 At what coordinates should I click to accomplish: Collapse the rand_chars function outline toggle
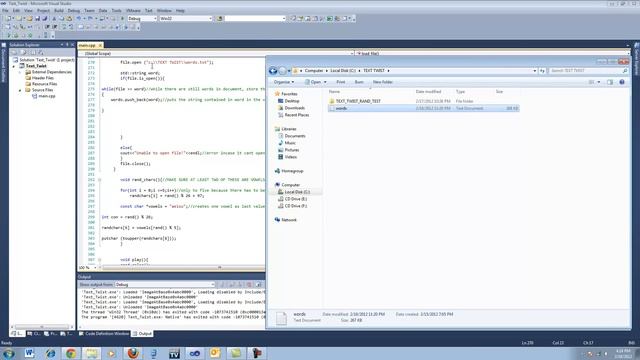(x=99, y=180)
